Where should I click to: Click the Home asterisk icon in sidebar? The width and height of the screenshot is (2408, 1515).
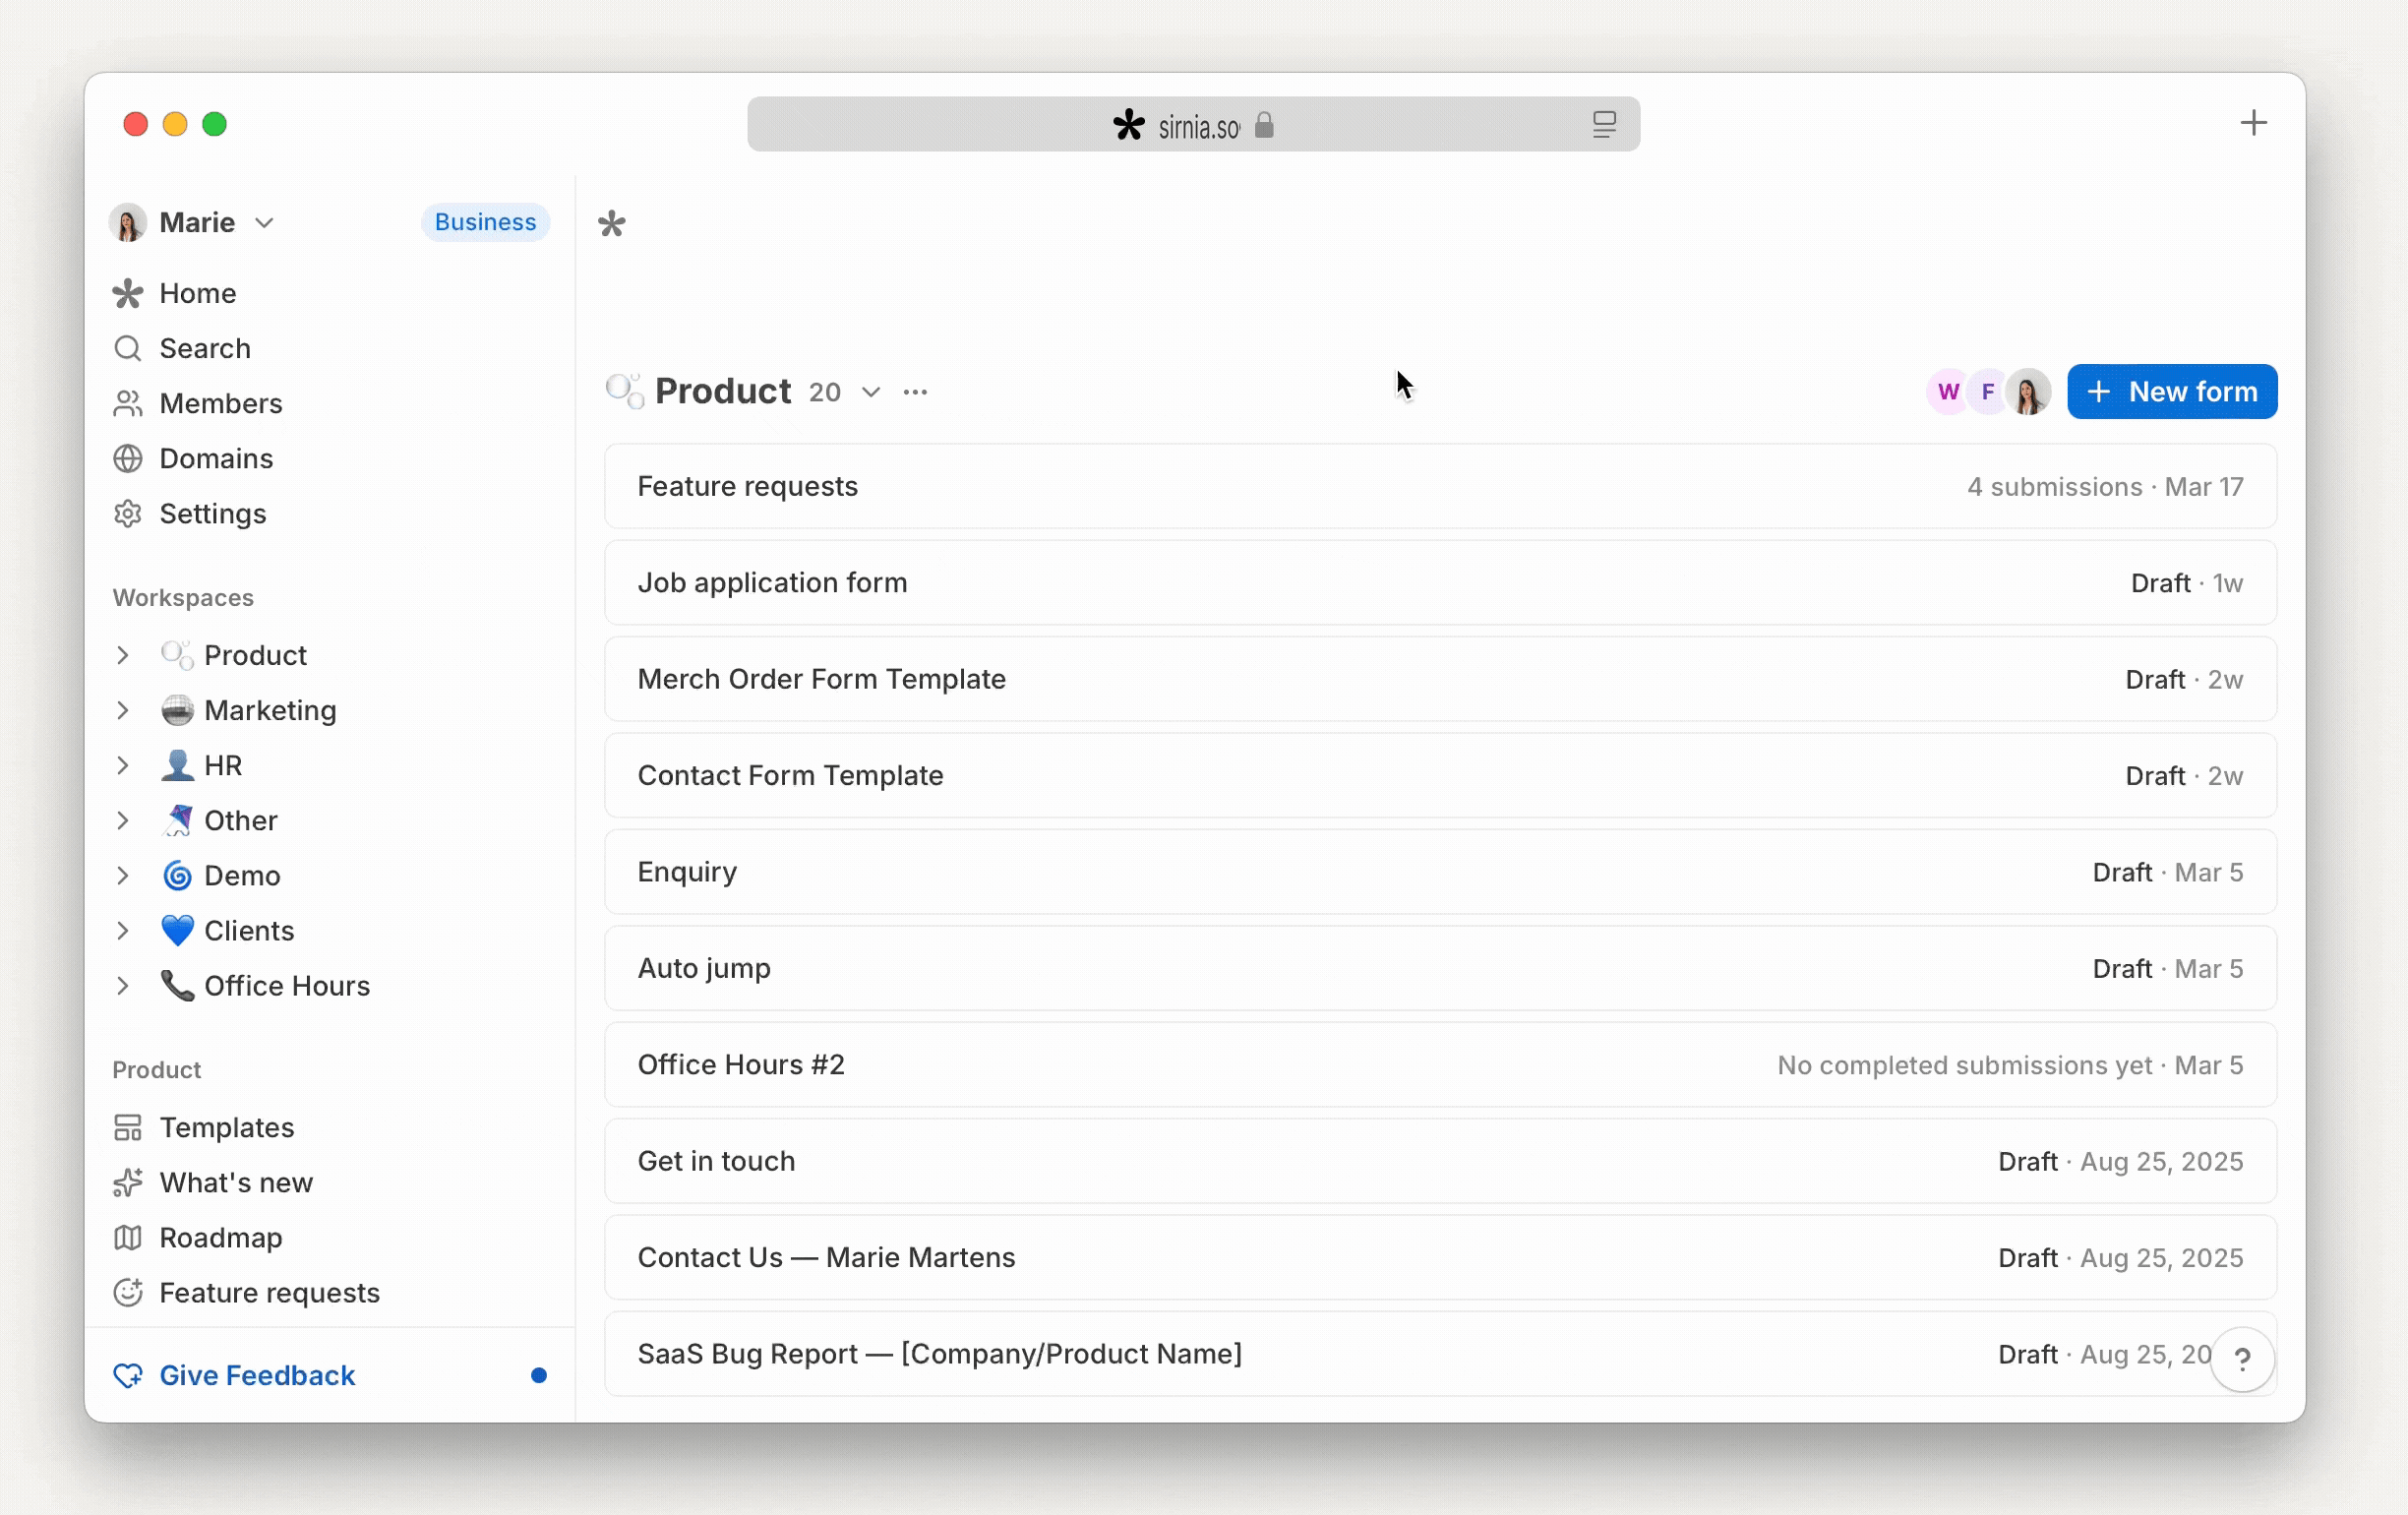[128, 293]
